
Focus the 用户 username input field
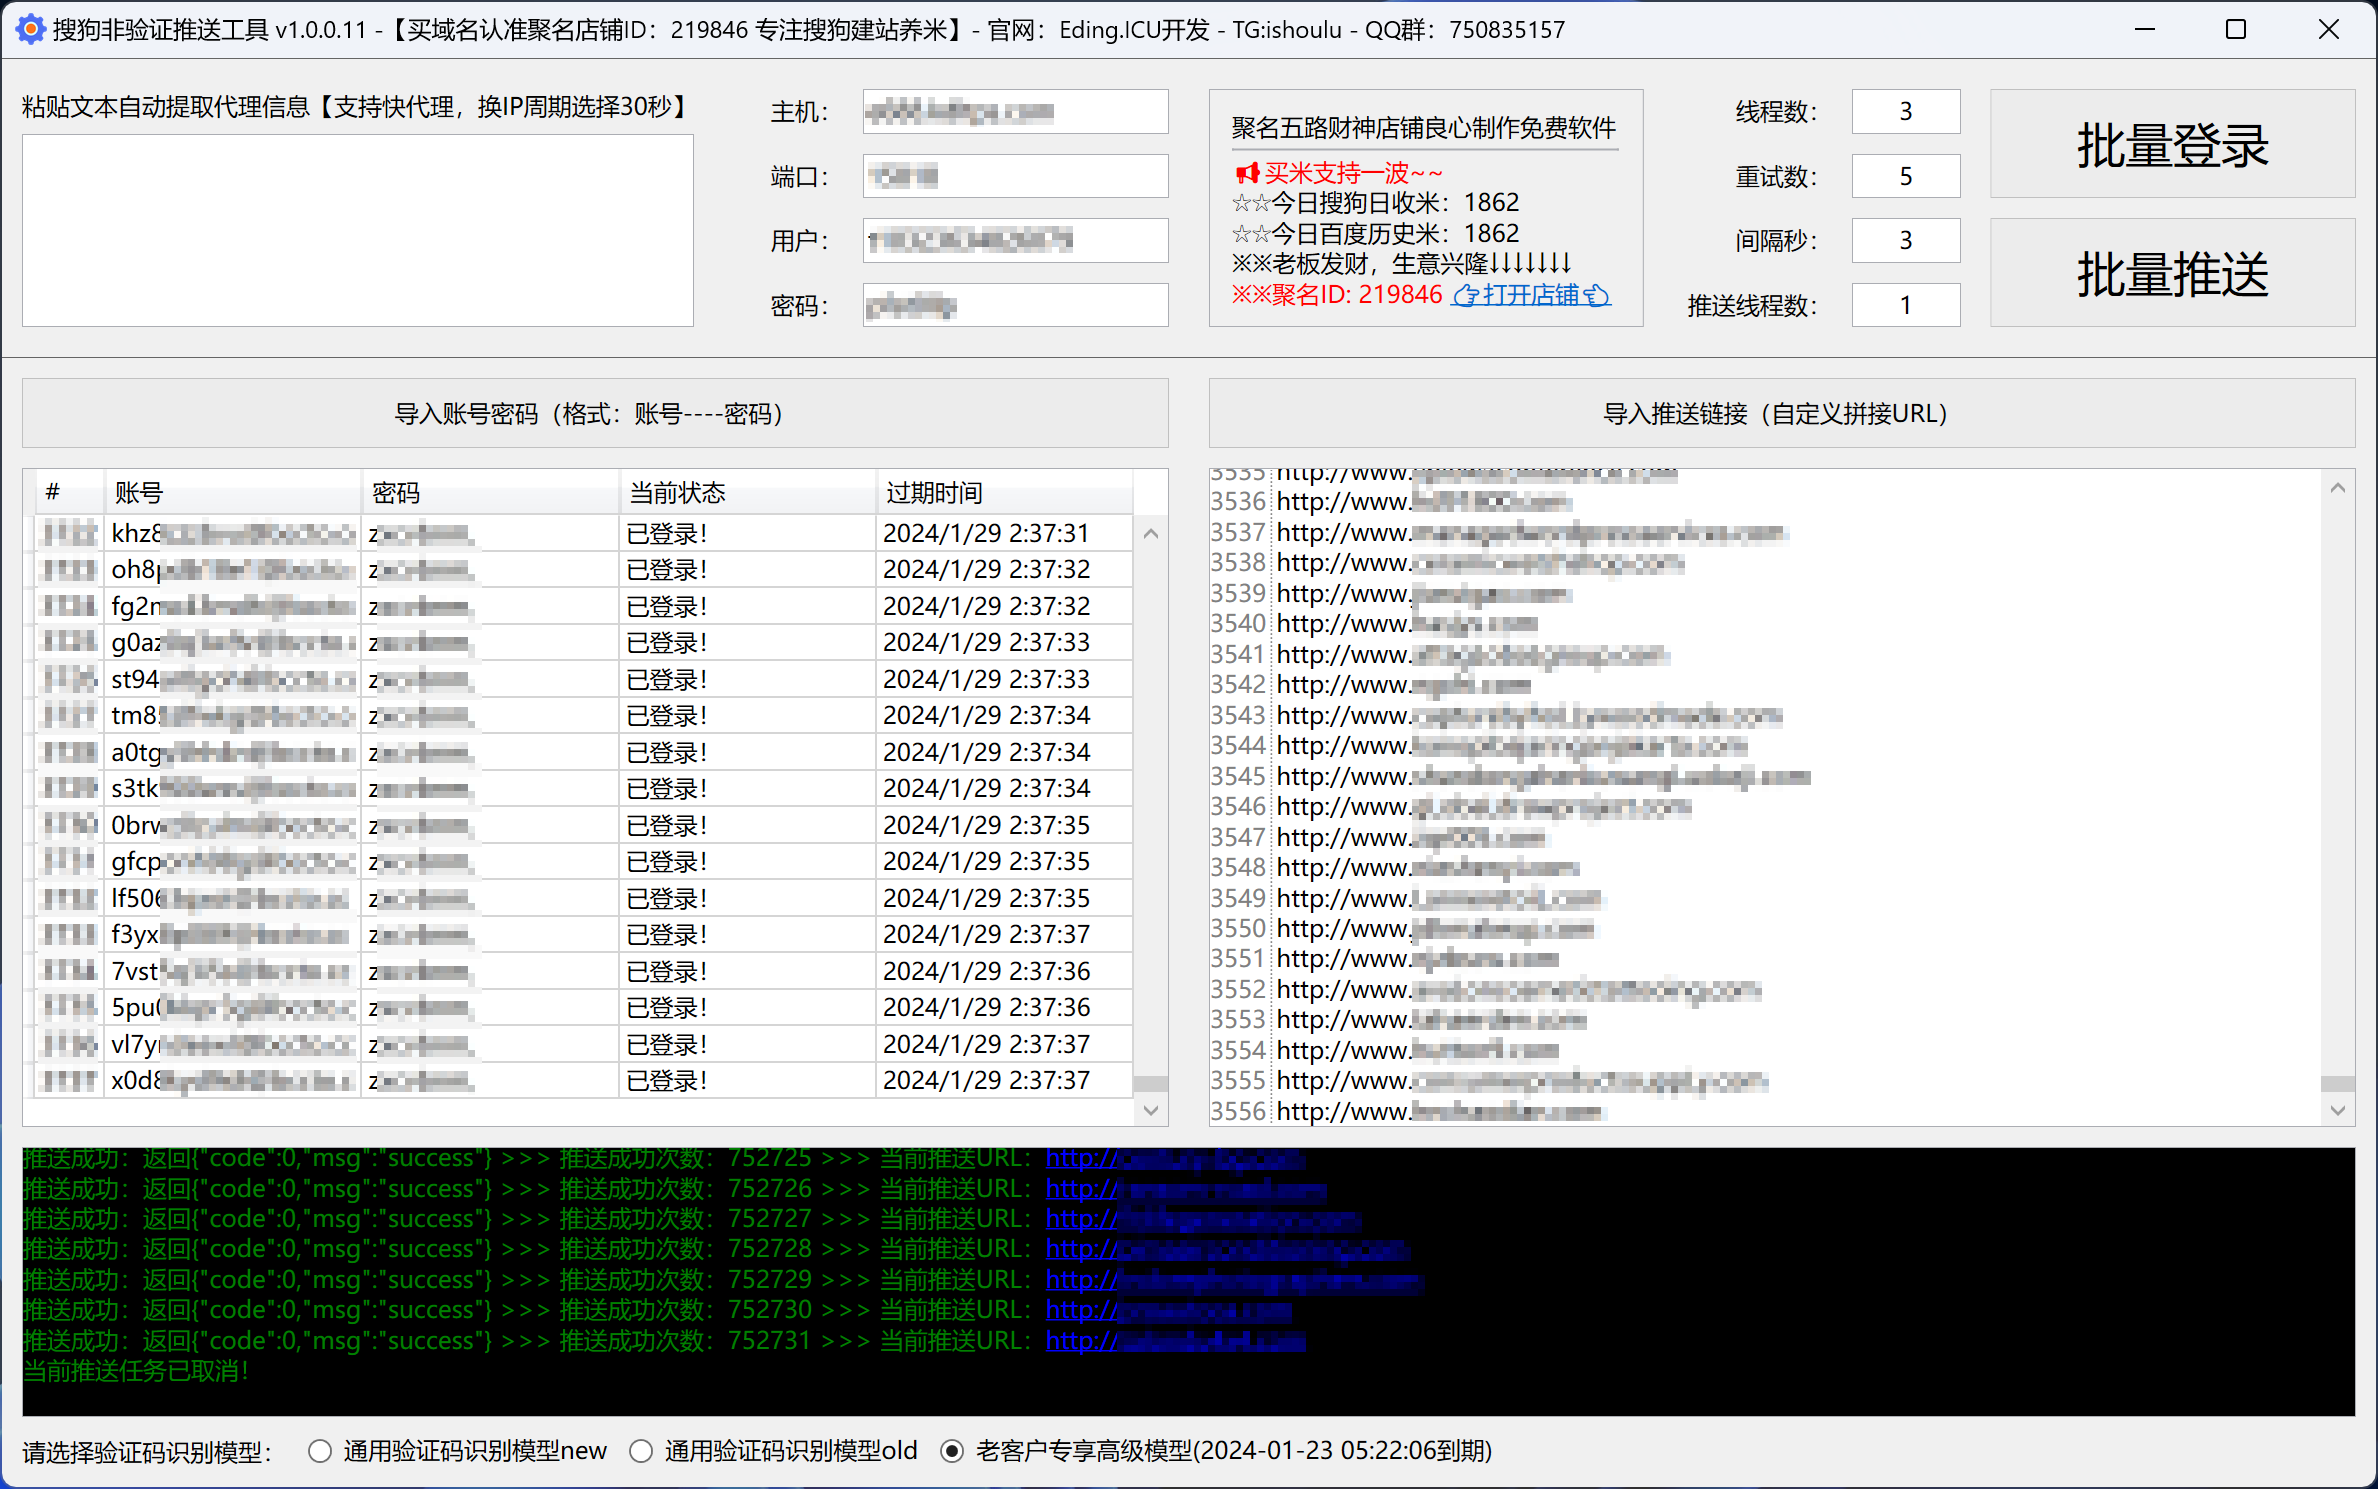pyautogui.click(x=1015, y=240)
